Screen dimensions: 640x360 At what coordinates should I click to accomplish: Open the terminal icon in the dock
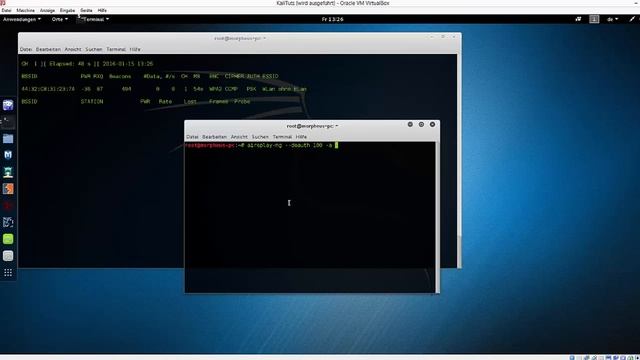[8, 122]
